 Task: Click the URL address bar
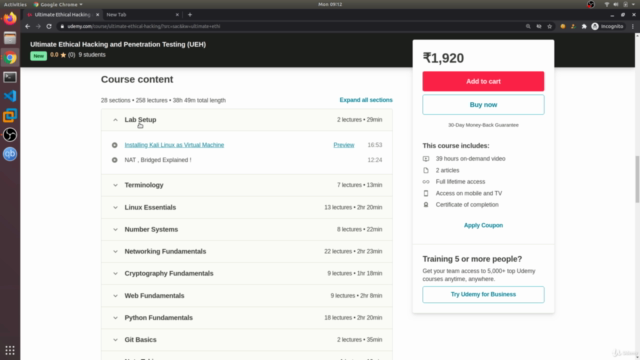pos(290,26)
